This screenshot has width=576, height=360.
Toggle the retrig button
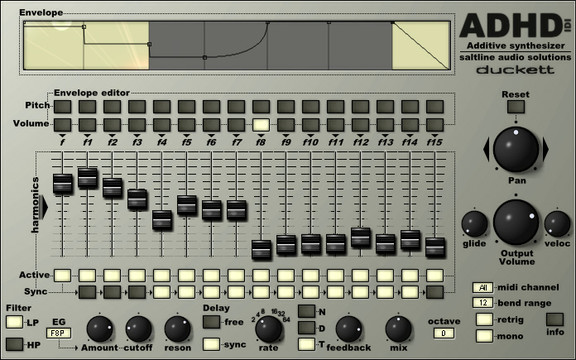click(484, 319)
